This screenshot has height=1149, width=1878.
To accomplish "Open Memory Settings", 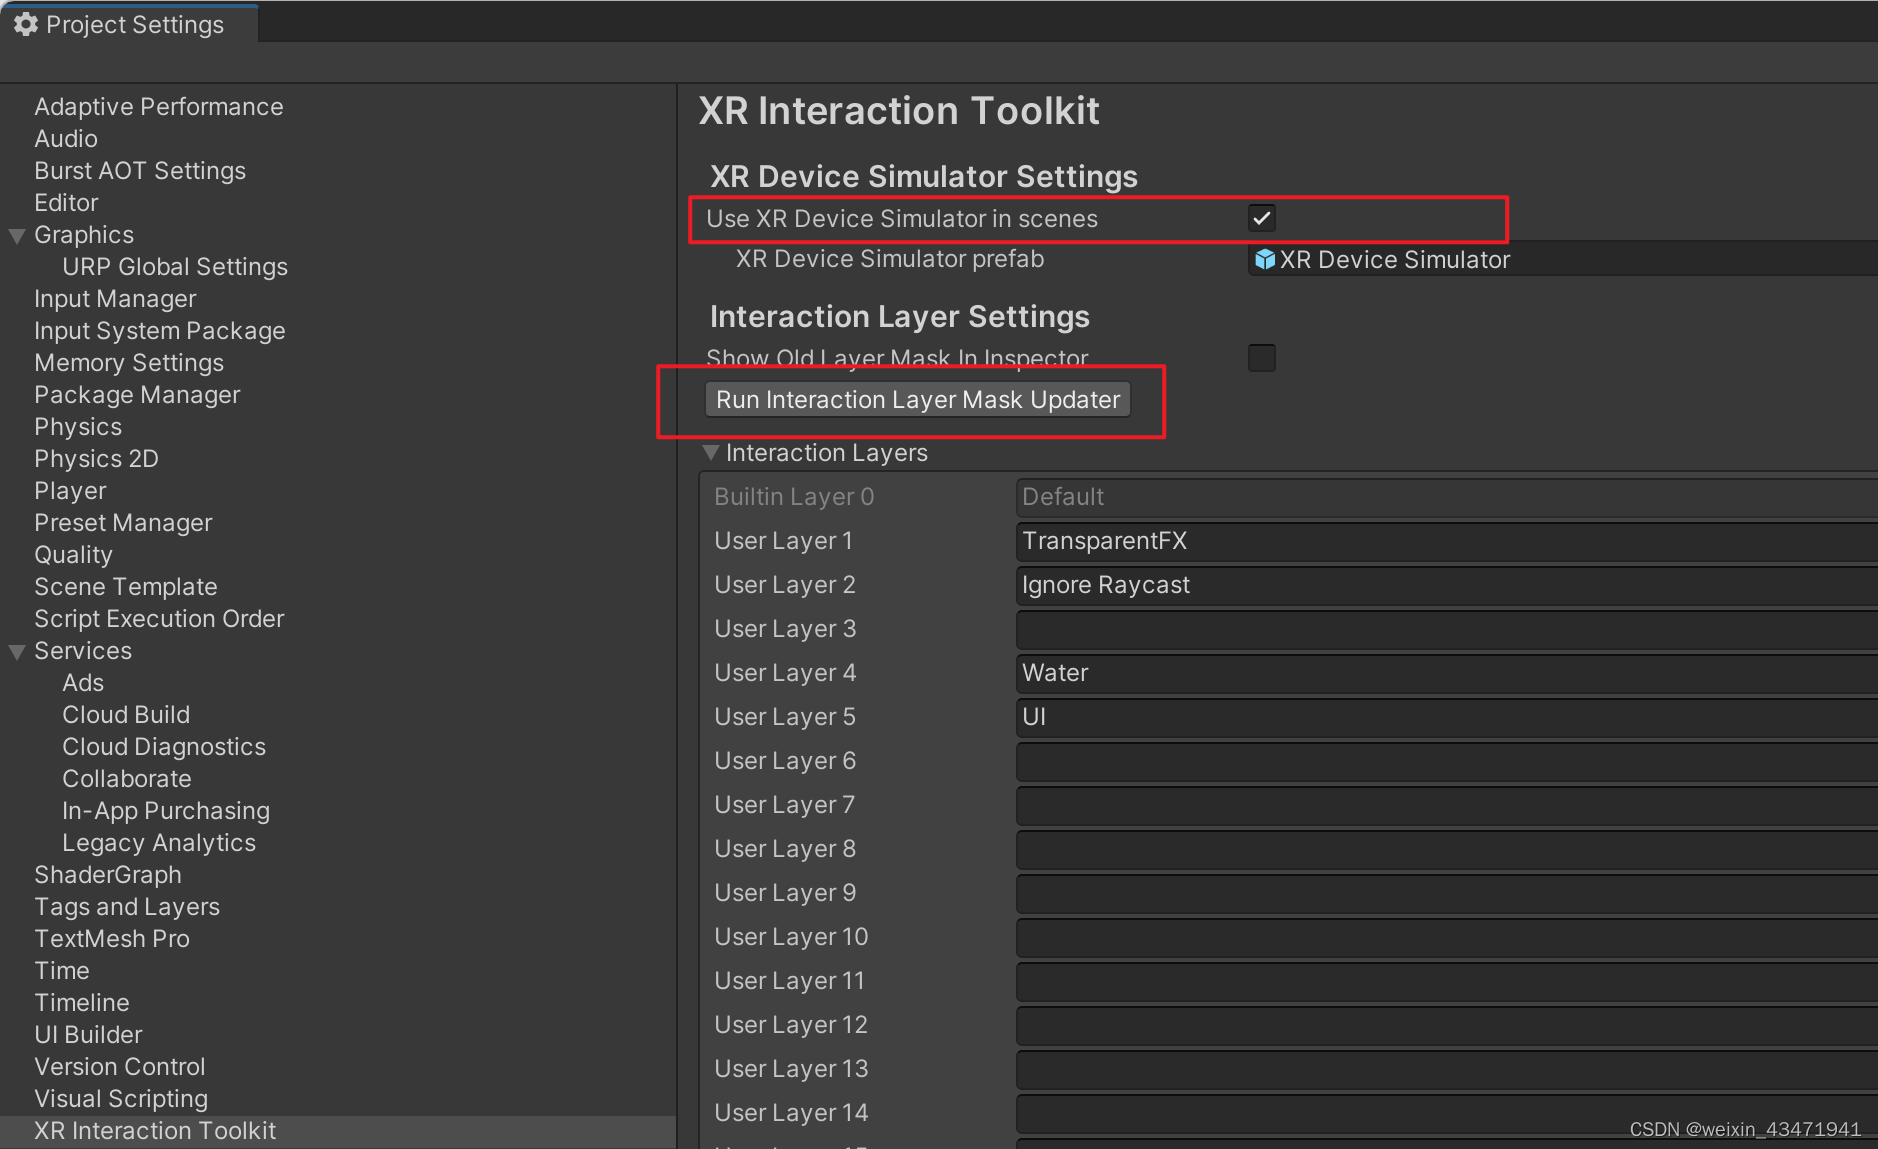I will coord(129,363).
